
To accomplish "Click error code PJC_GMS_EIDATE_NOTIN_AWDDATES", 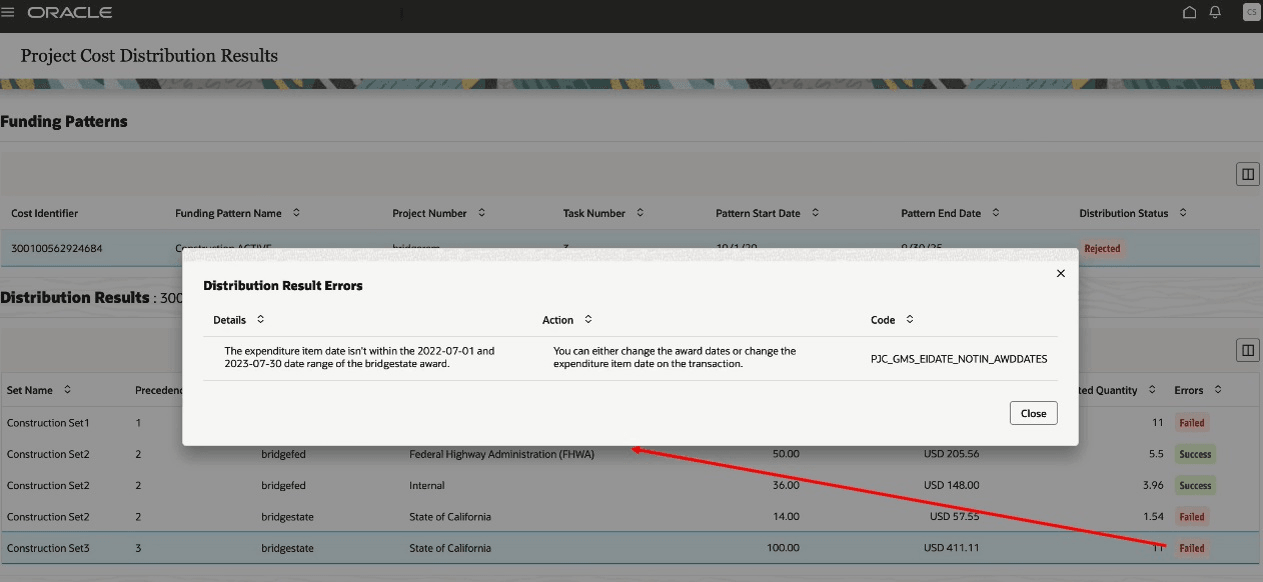I will (x=959, y=359).
